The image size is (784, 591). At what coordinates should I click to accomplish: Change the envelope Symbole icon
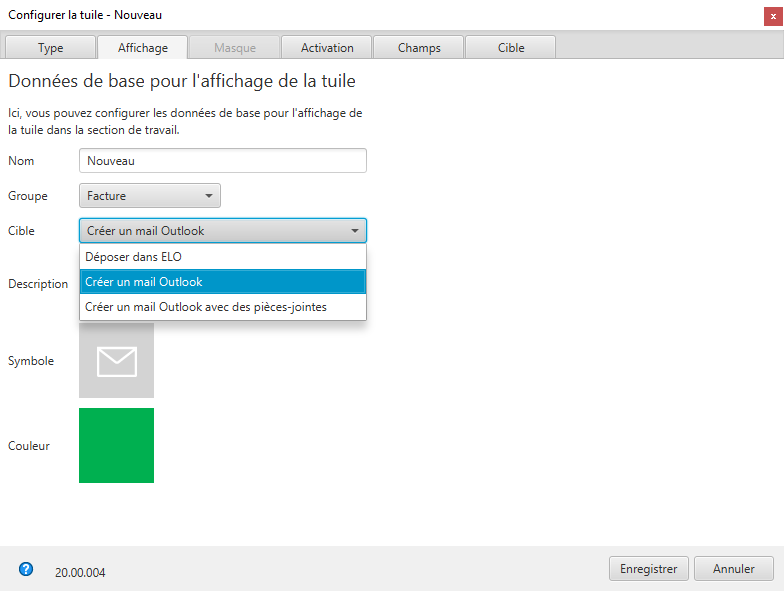[x=116, y=360]
